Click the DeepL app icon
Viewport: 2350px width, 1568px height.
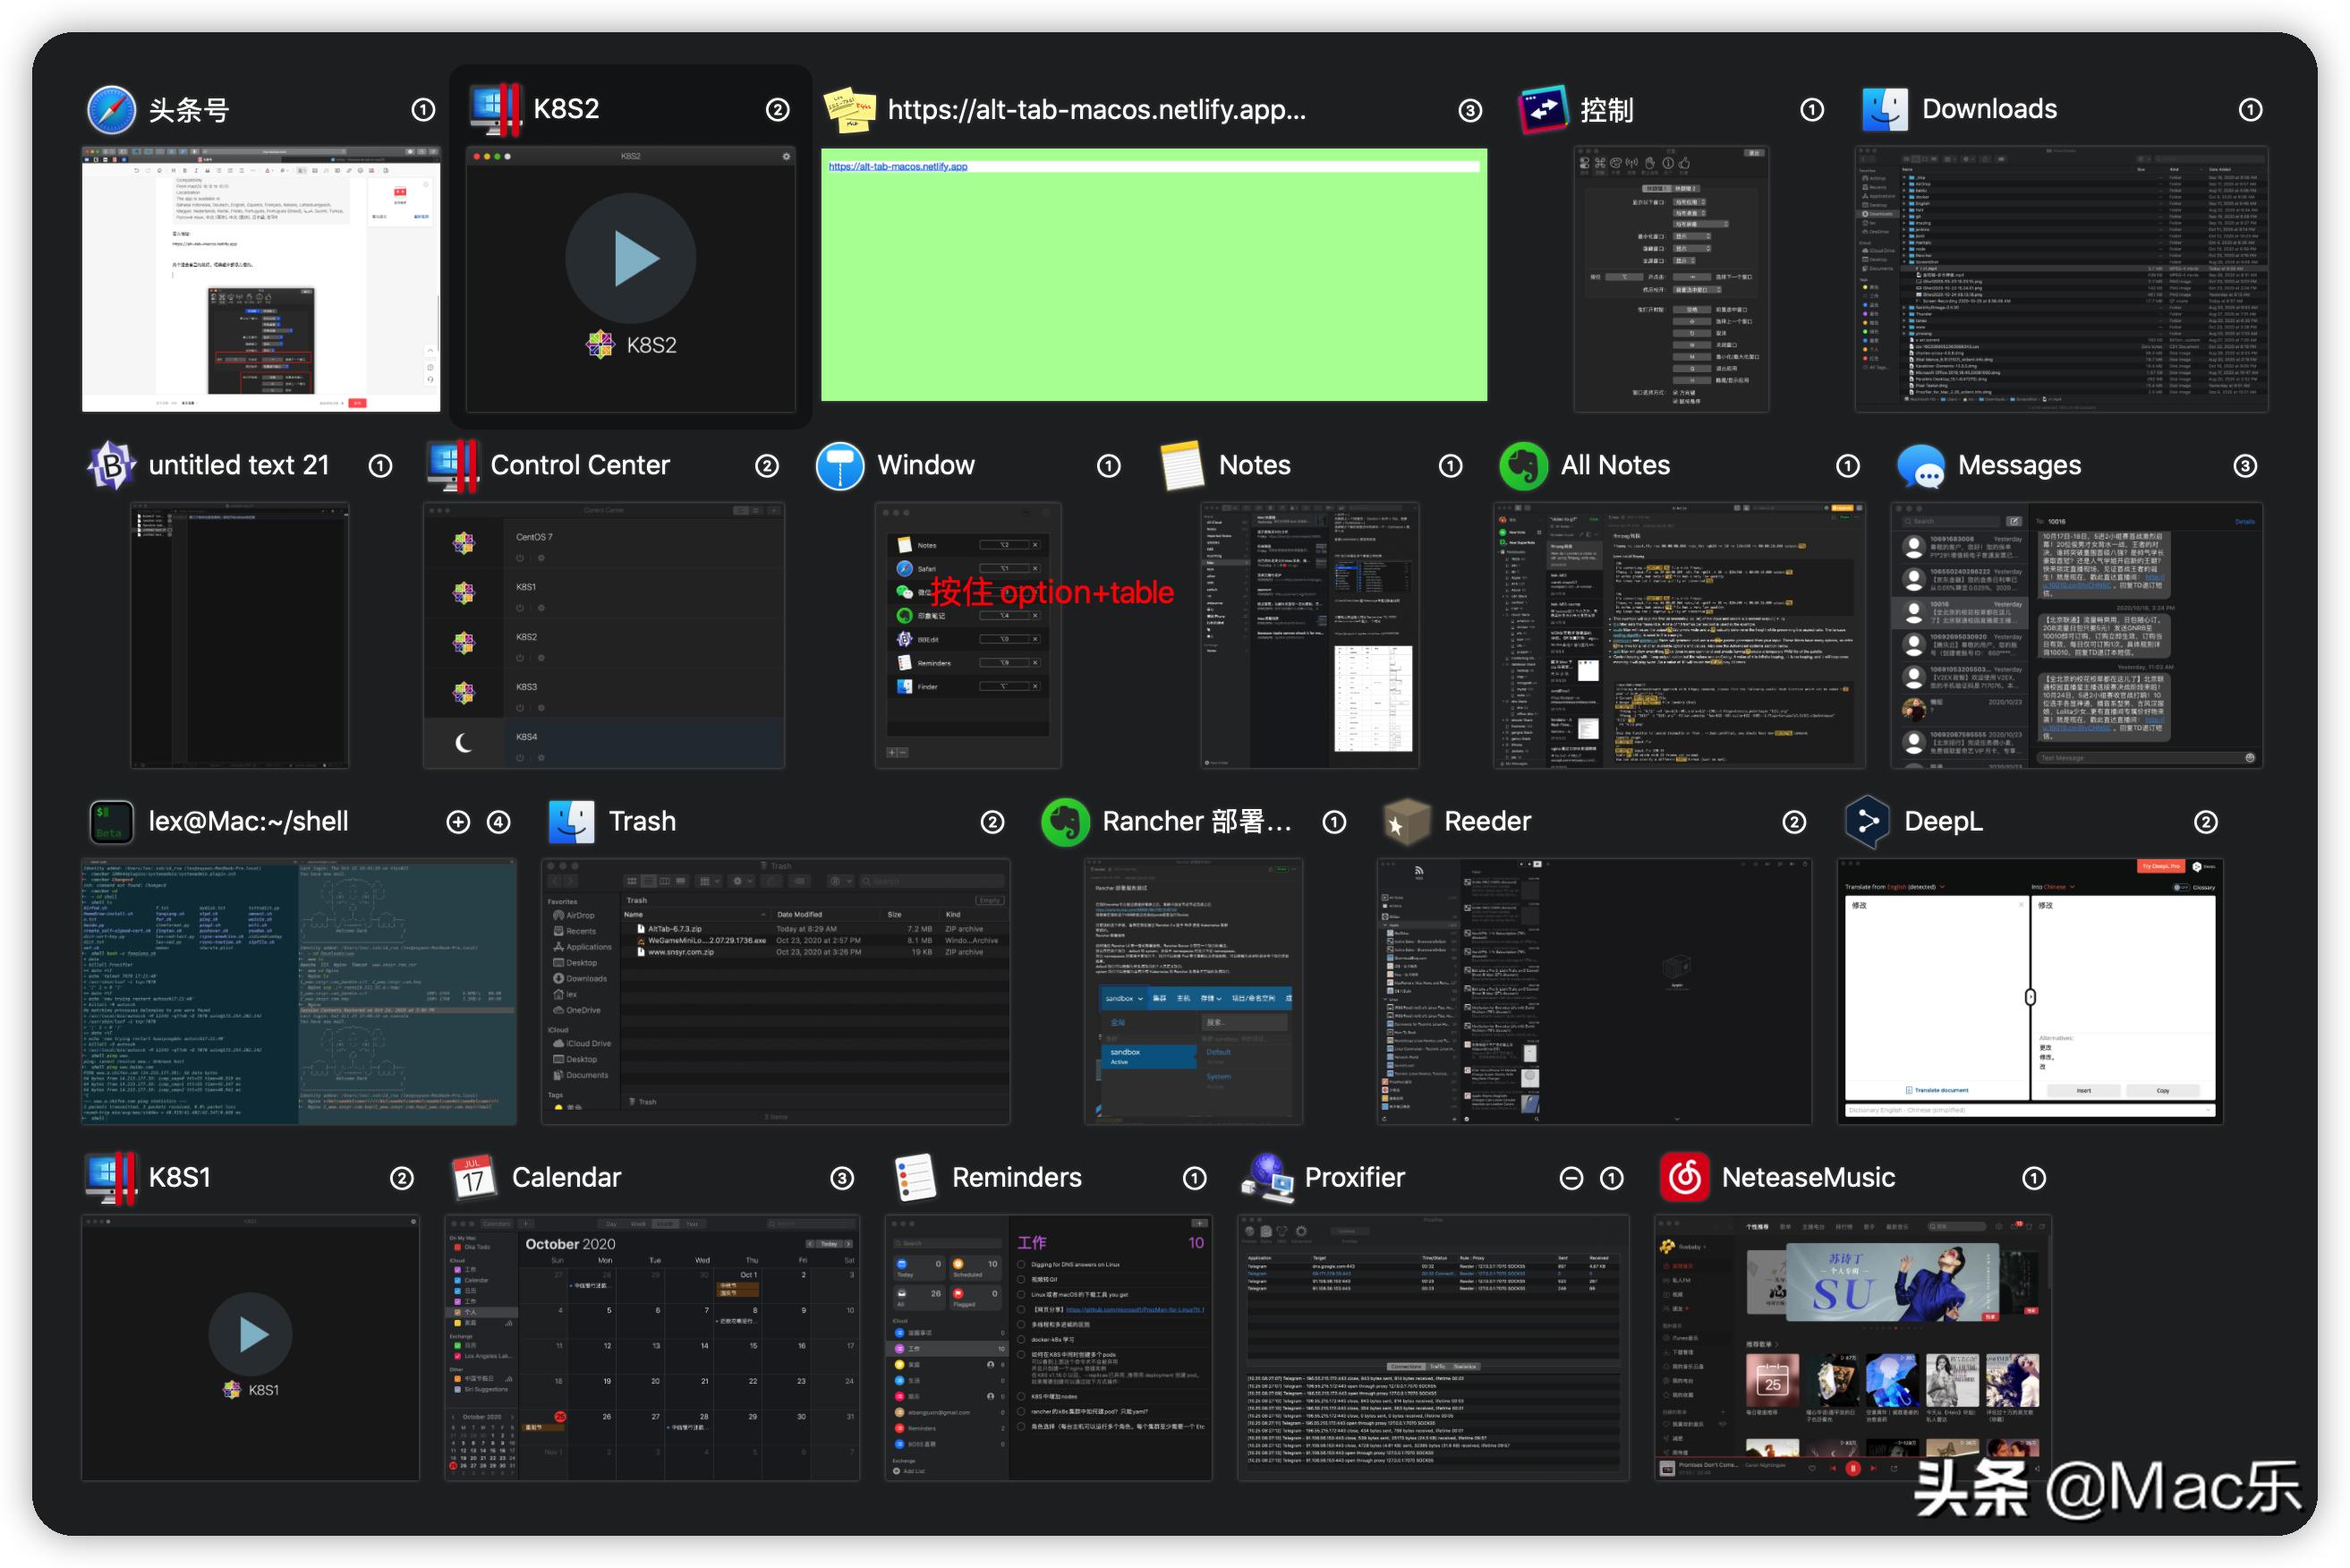[x=1866, y=822]
